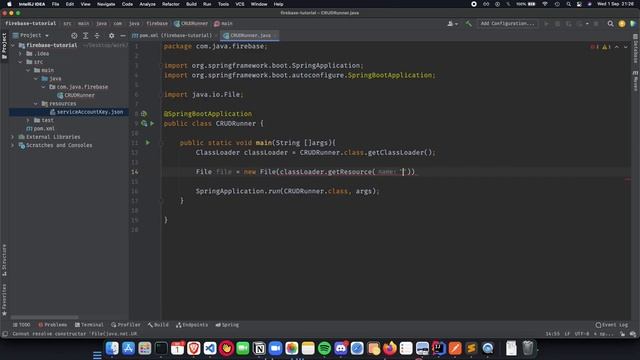Open Search Everywhere magnifier in the toolbar

click(610, 24)
